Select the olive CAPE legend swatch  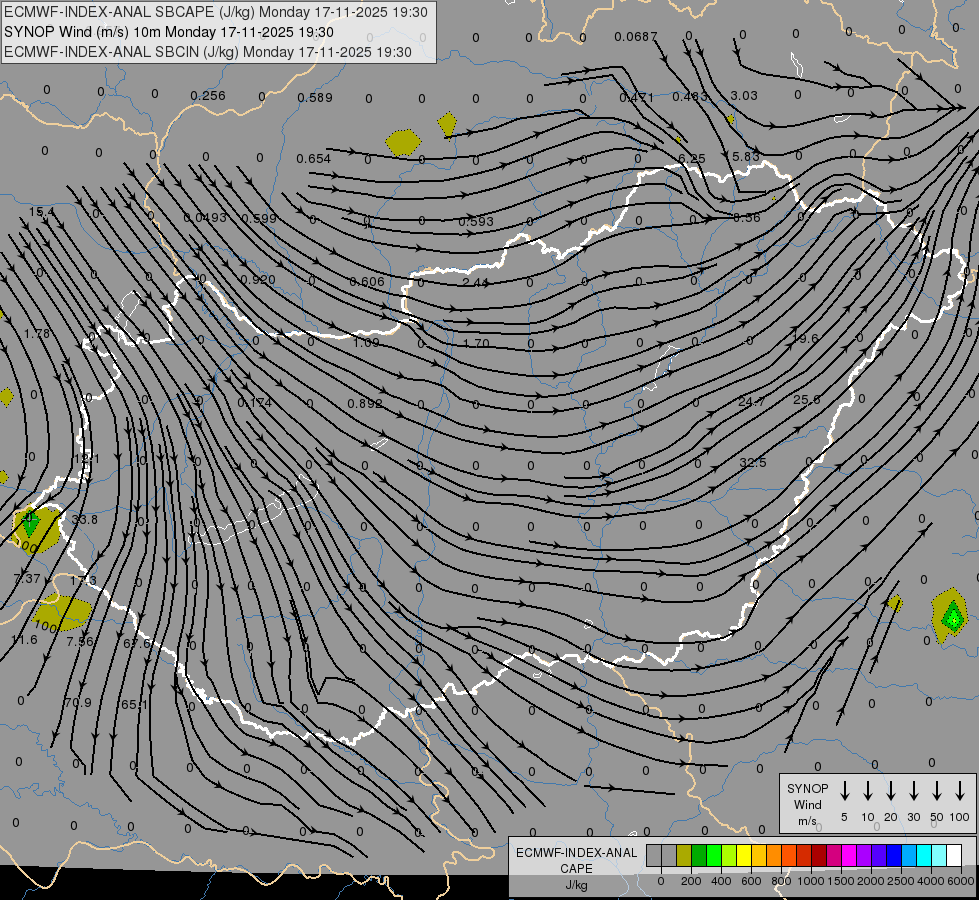(x=684, y=855)
